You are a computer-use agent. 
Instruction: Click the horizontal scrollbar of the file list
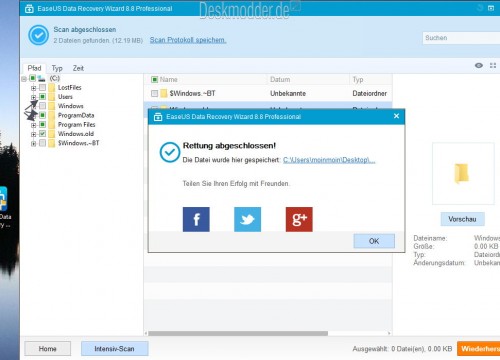(238, 333)
